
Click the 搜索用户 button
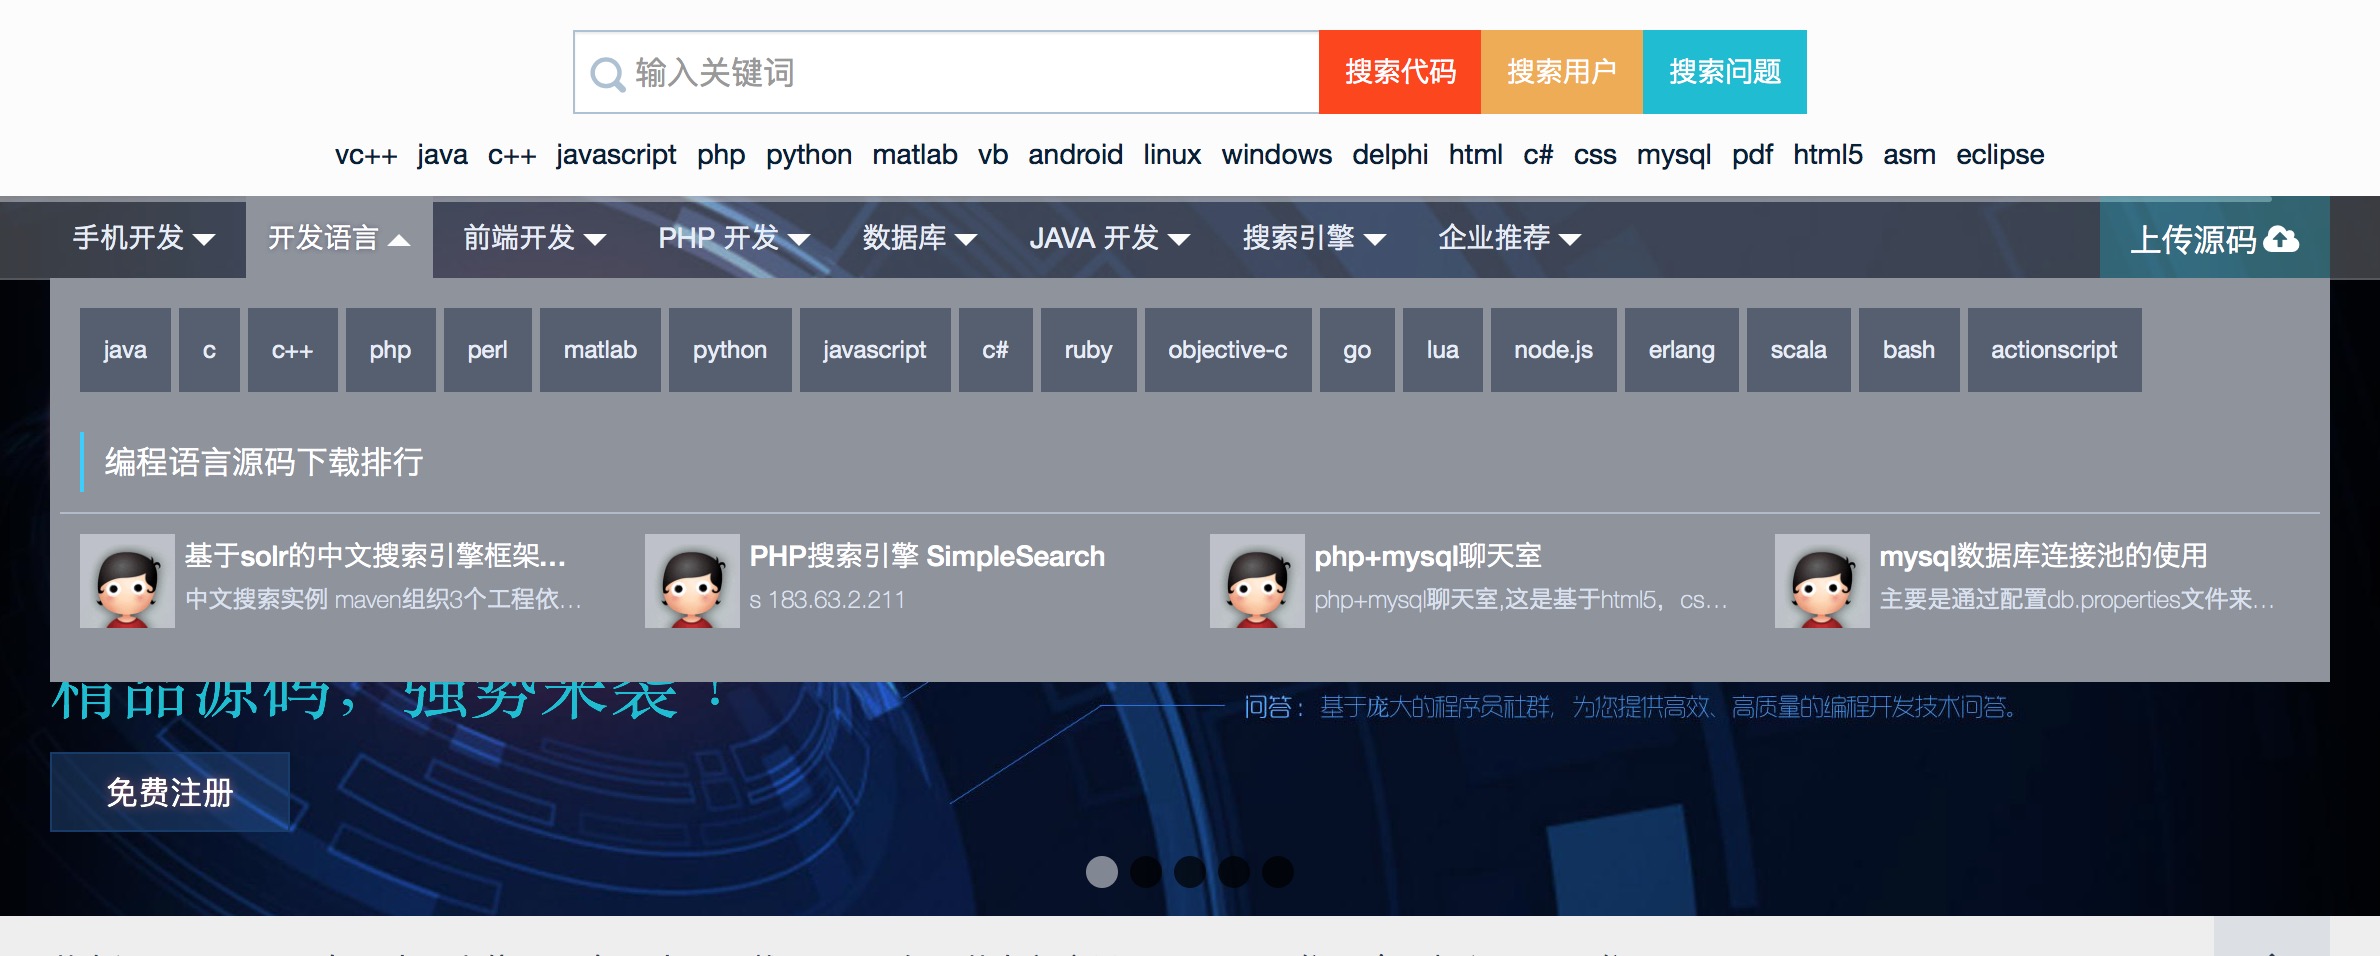1562,72
